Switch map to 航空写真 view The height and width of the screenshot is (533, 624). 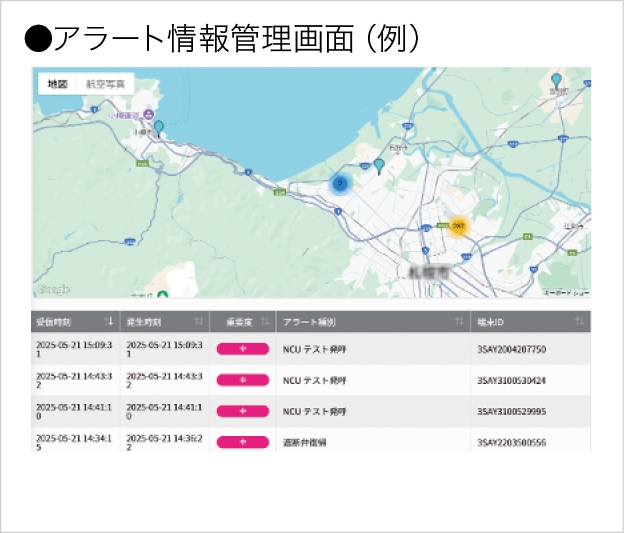point(105,85)
